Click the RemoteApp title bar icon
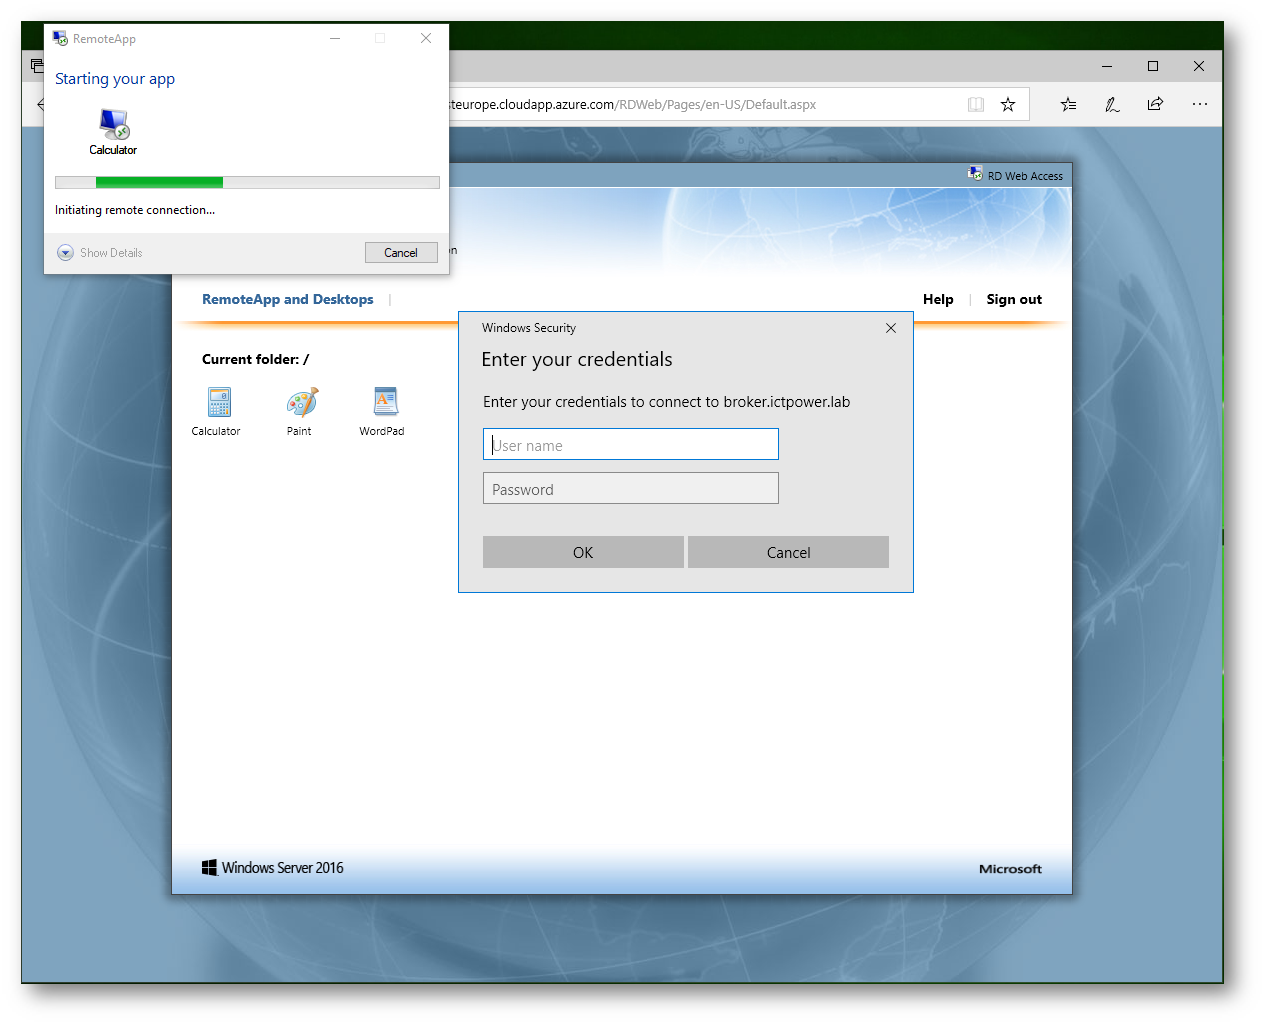The image size is (1266, 1026). coord(60,38)
